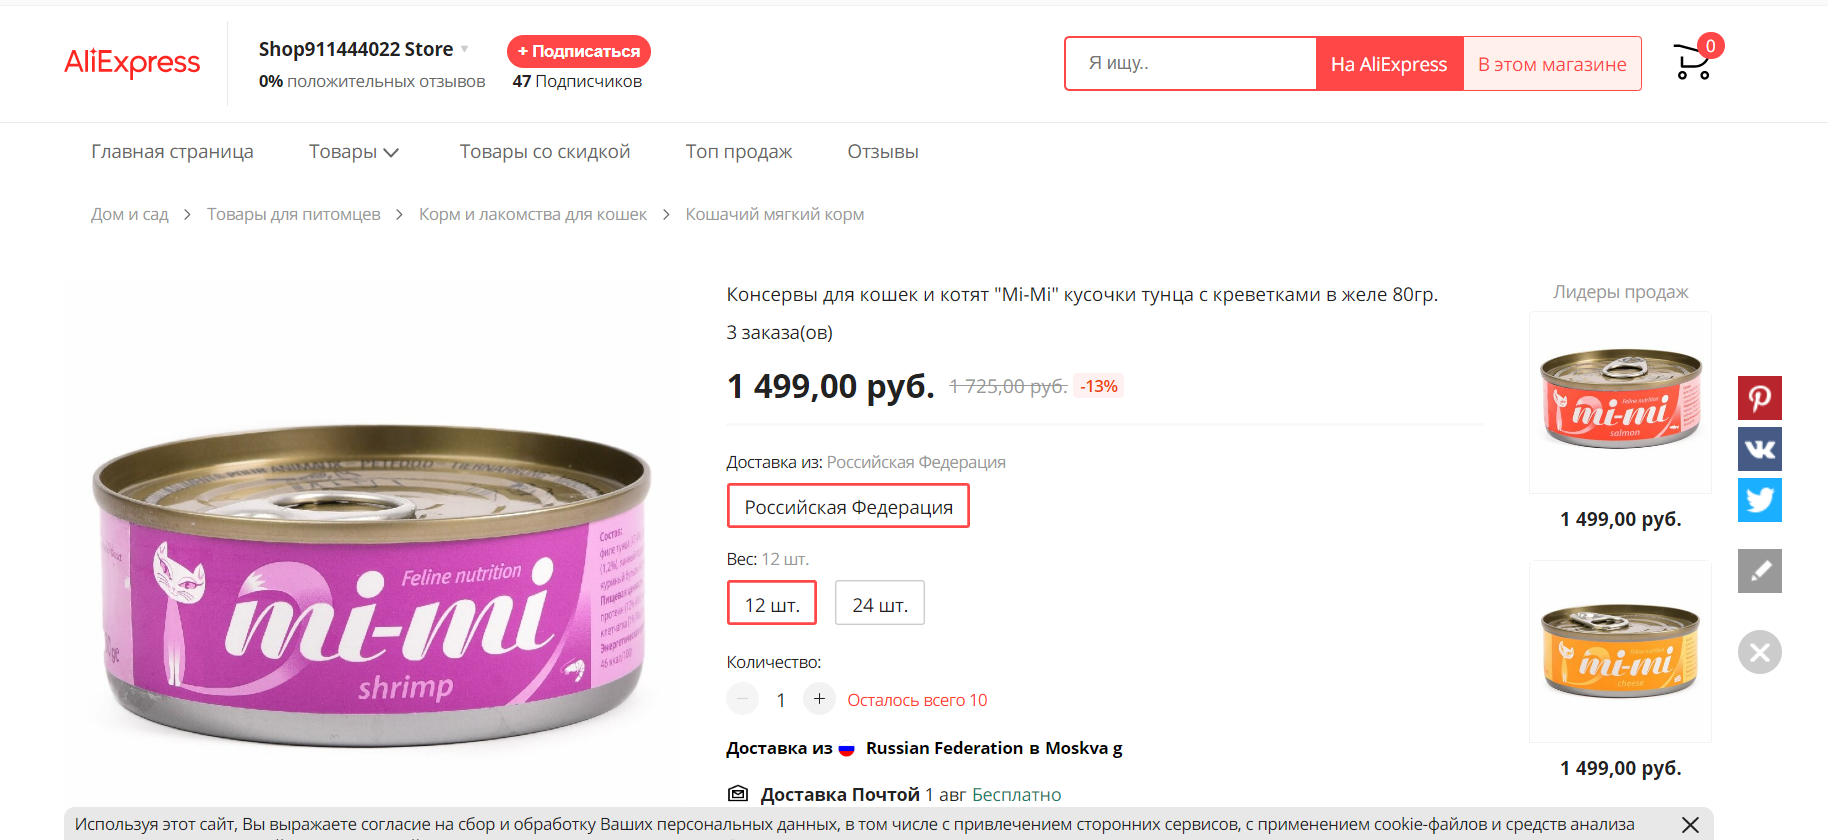Open the shopping cart icon
The width and height of the screenshot is (1828, 840).
(1694, 62)
